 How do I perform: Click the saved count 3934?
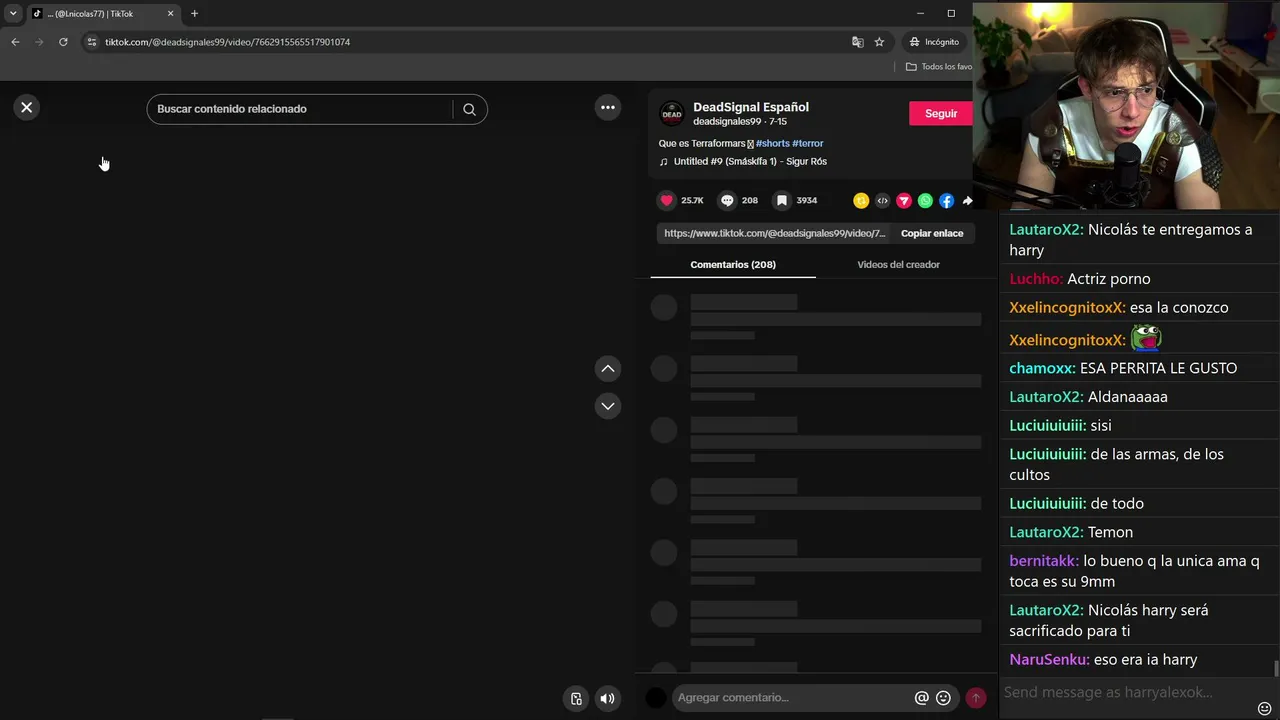[x=806, y=200]
